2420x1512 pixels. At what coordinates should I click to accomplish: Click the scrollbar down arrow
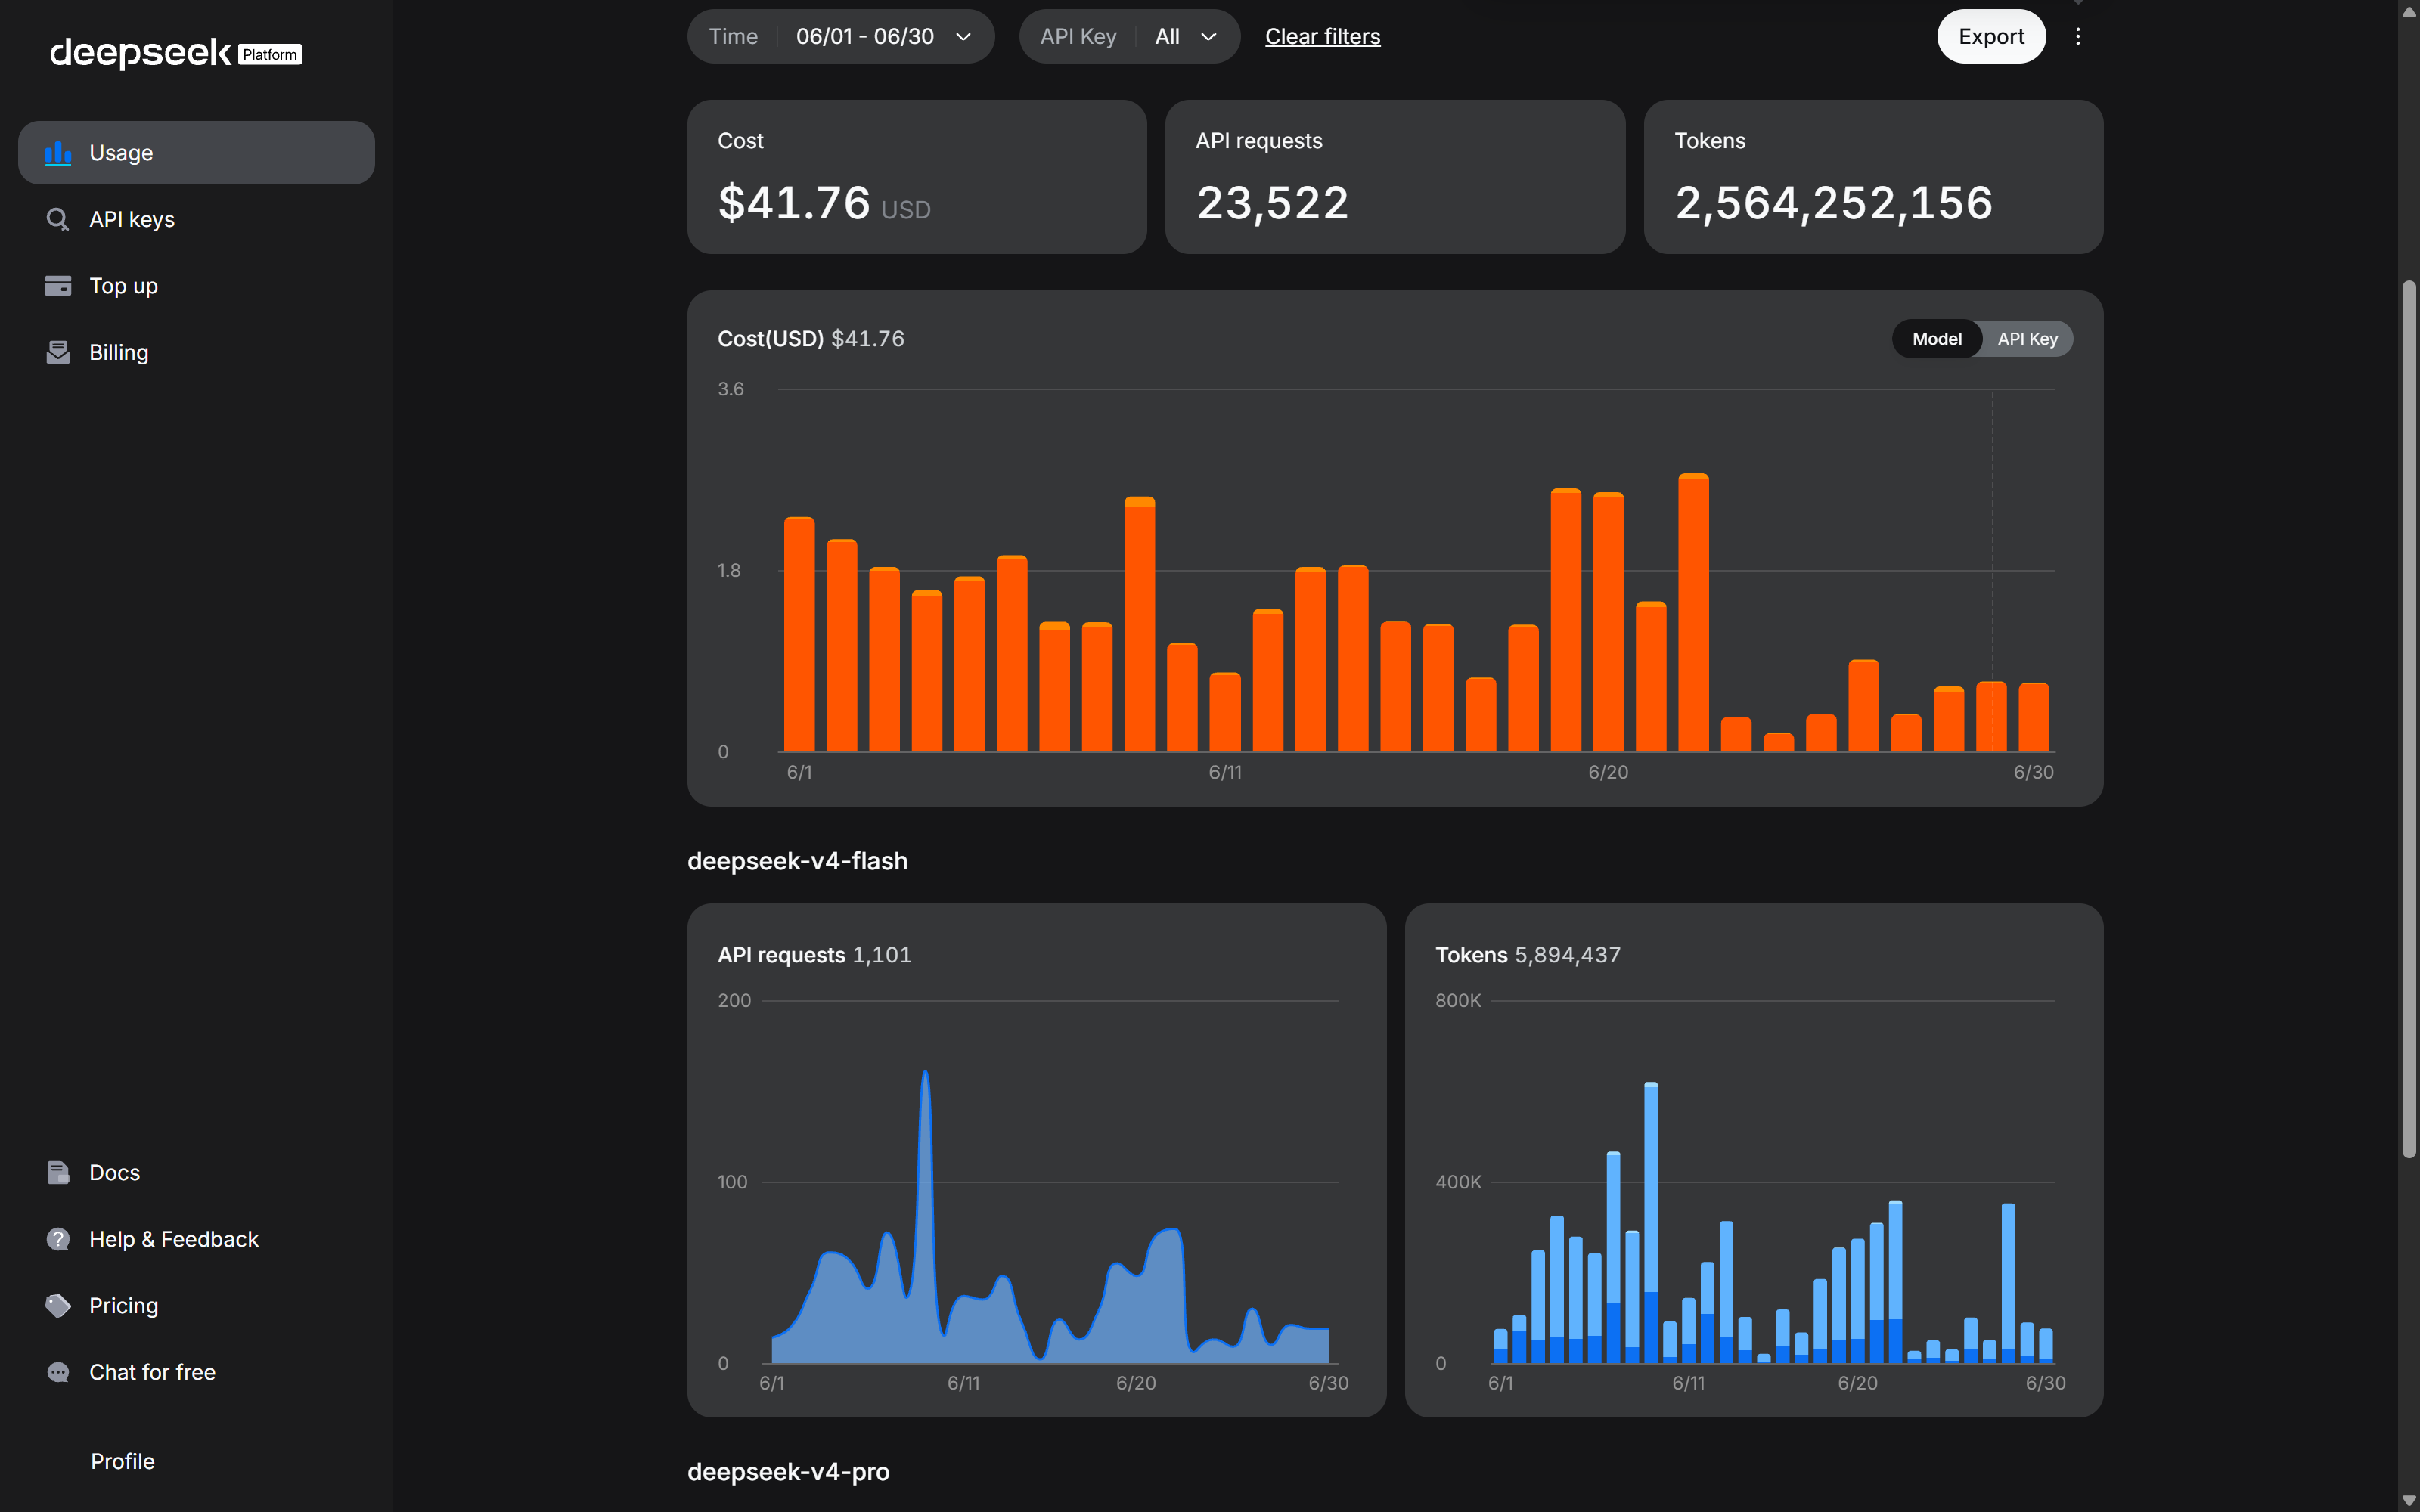(x=2409, y=1501)
